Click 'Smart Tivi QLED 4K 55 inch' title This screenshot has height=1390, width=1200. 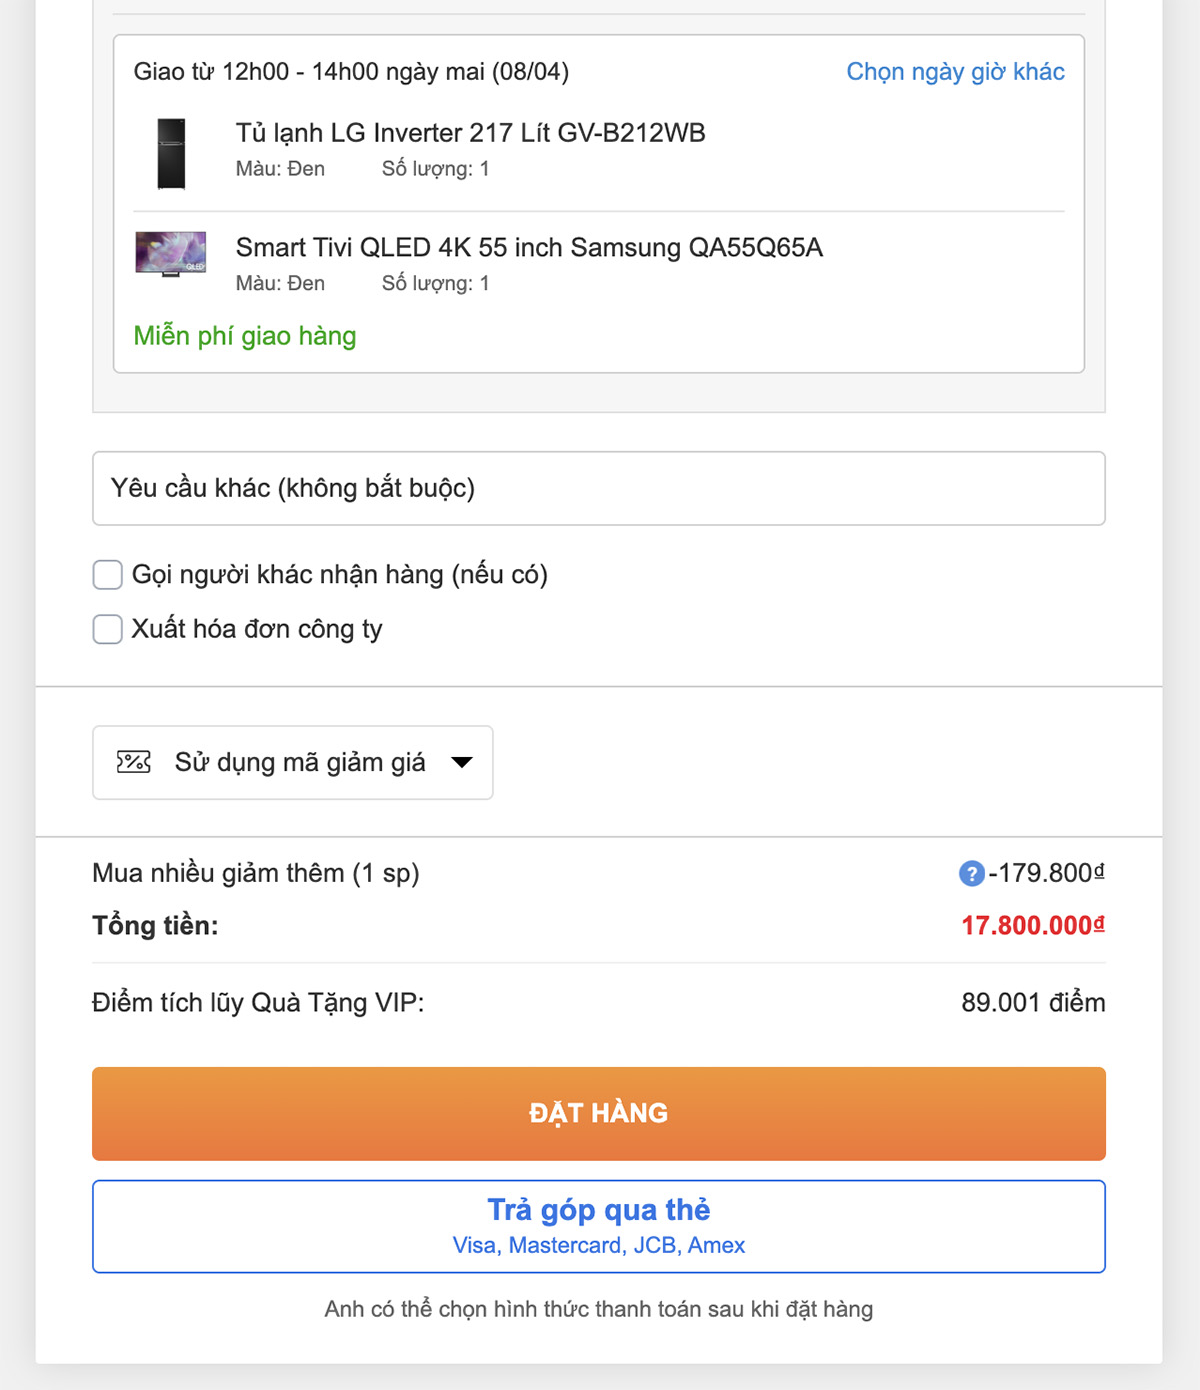pyautogui.click(x=529, y=248)
